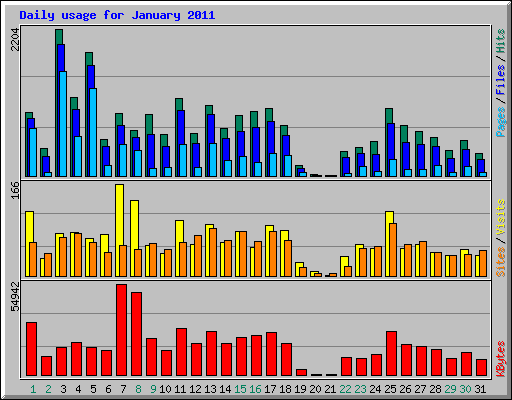Click day 21 on the x-axis
This screenshot has width=512, height=400.
click(330, 389)
